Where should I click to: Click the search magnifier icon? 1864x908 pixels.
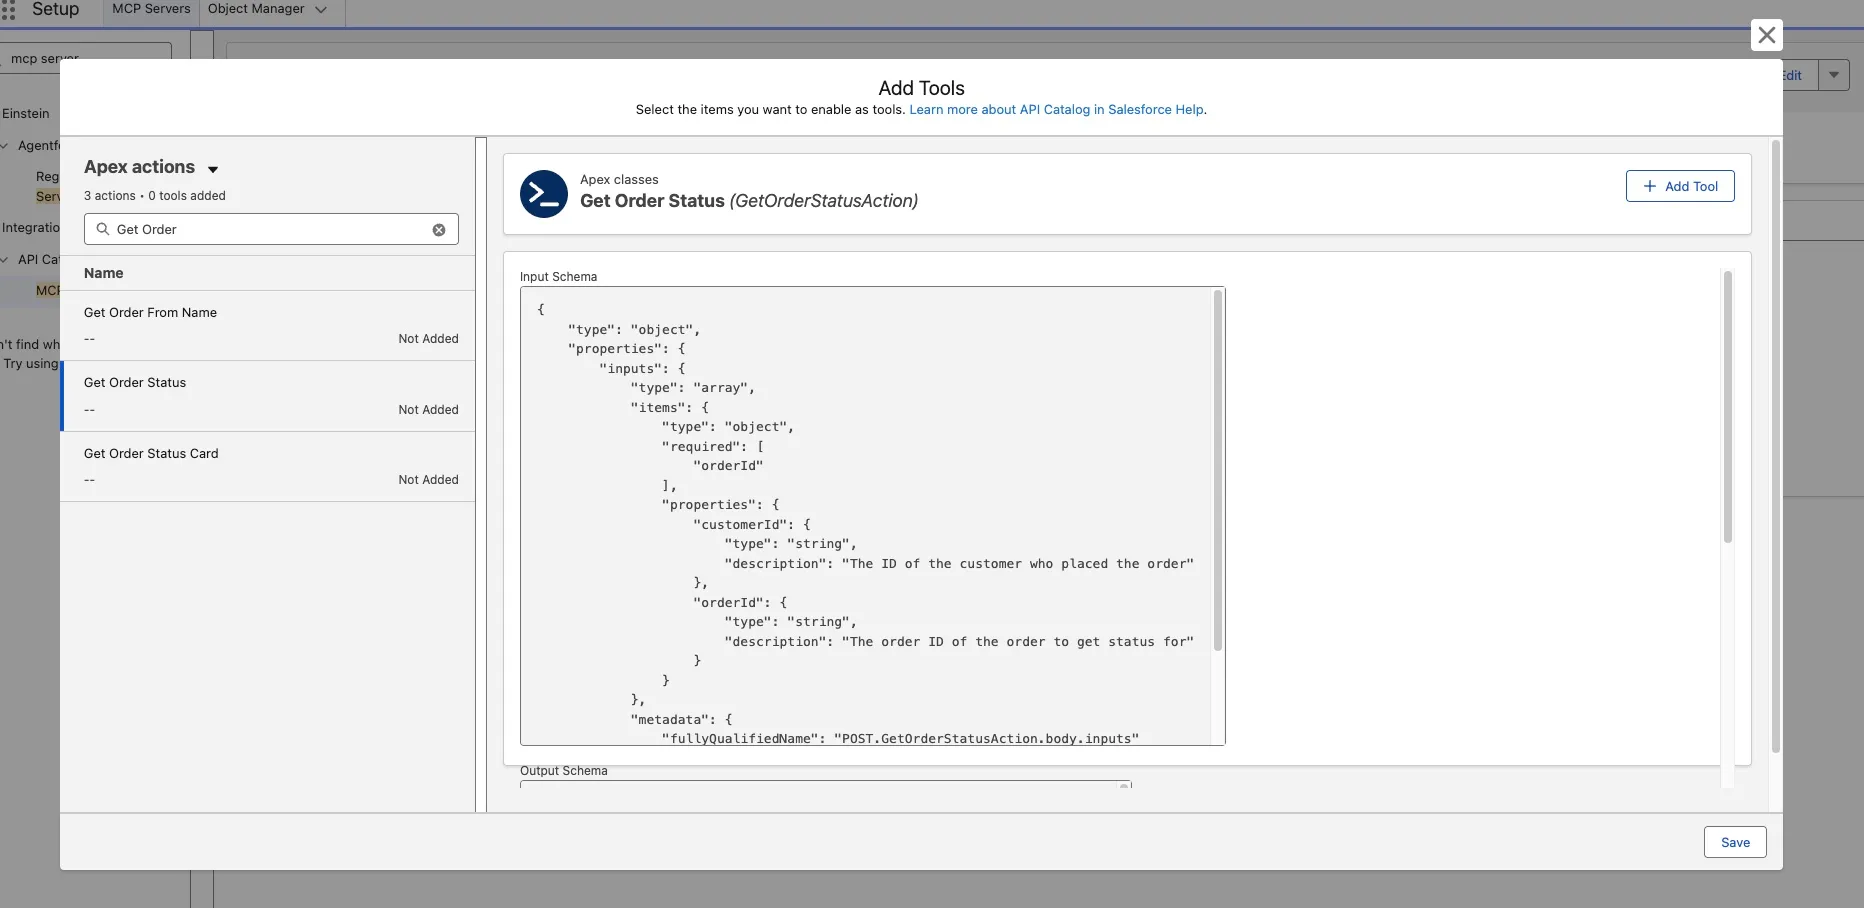point(102,229)
